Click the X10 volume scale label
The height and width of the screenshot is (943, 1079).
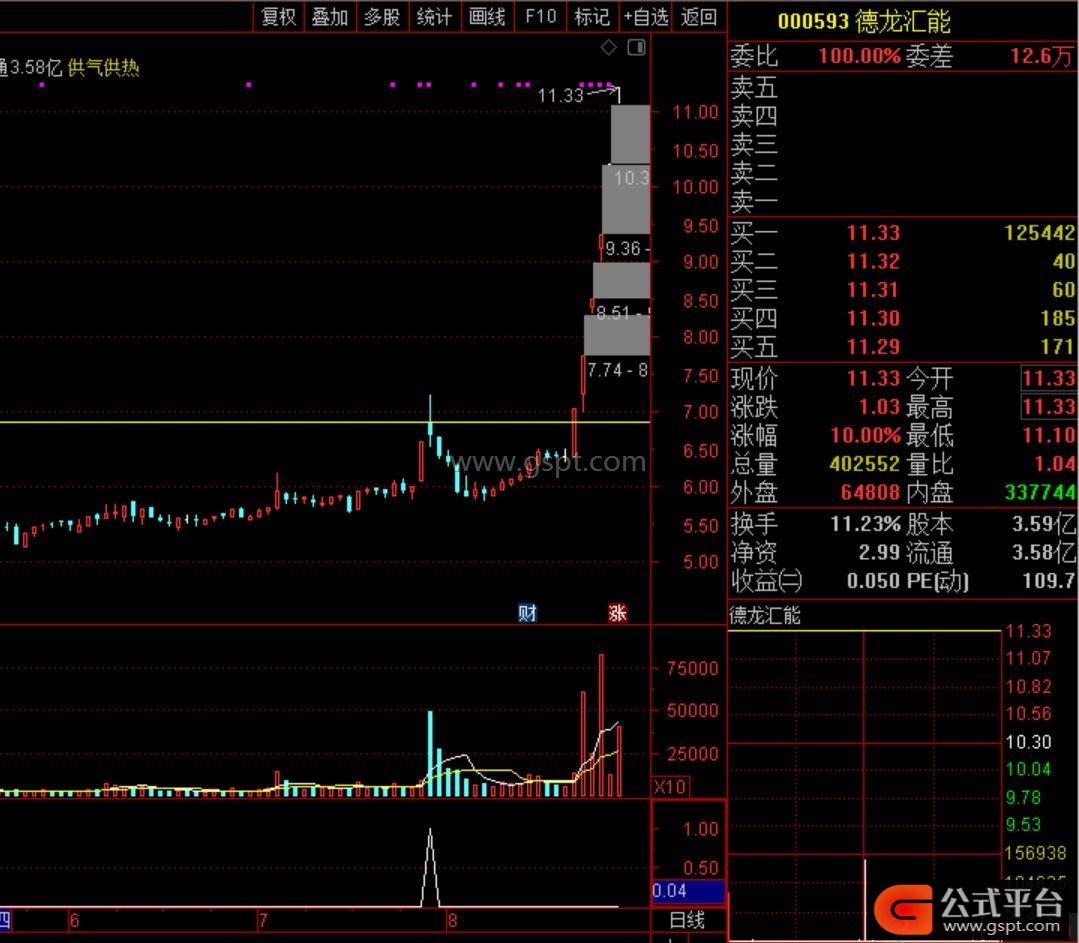(670, 787)
